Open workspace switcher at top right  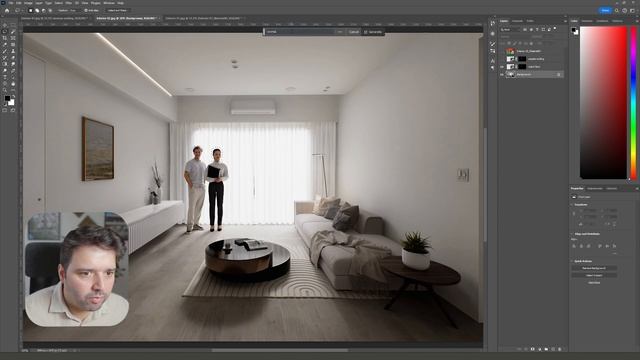pos(632,10)
